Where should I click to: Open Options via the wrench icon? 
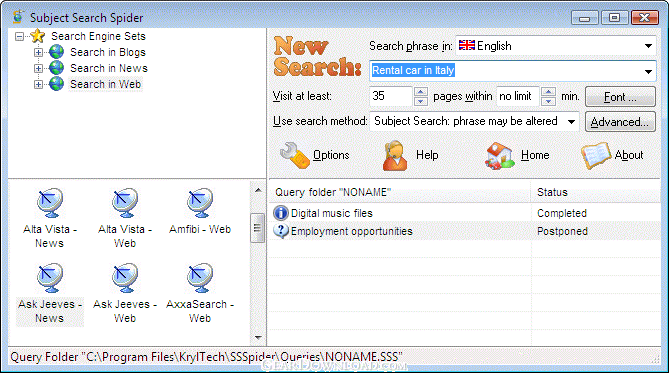click(294, 155)
